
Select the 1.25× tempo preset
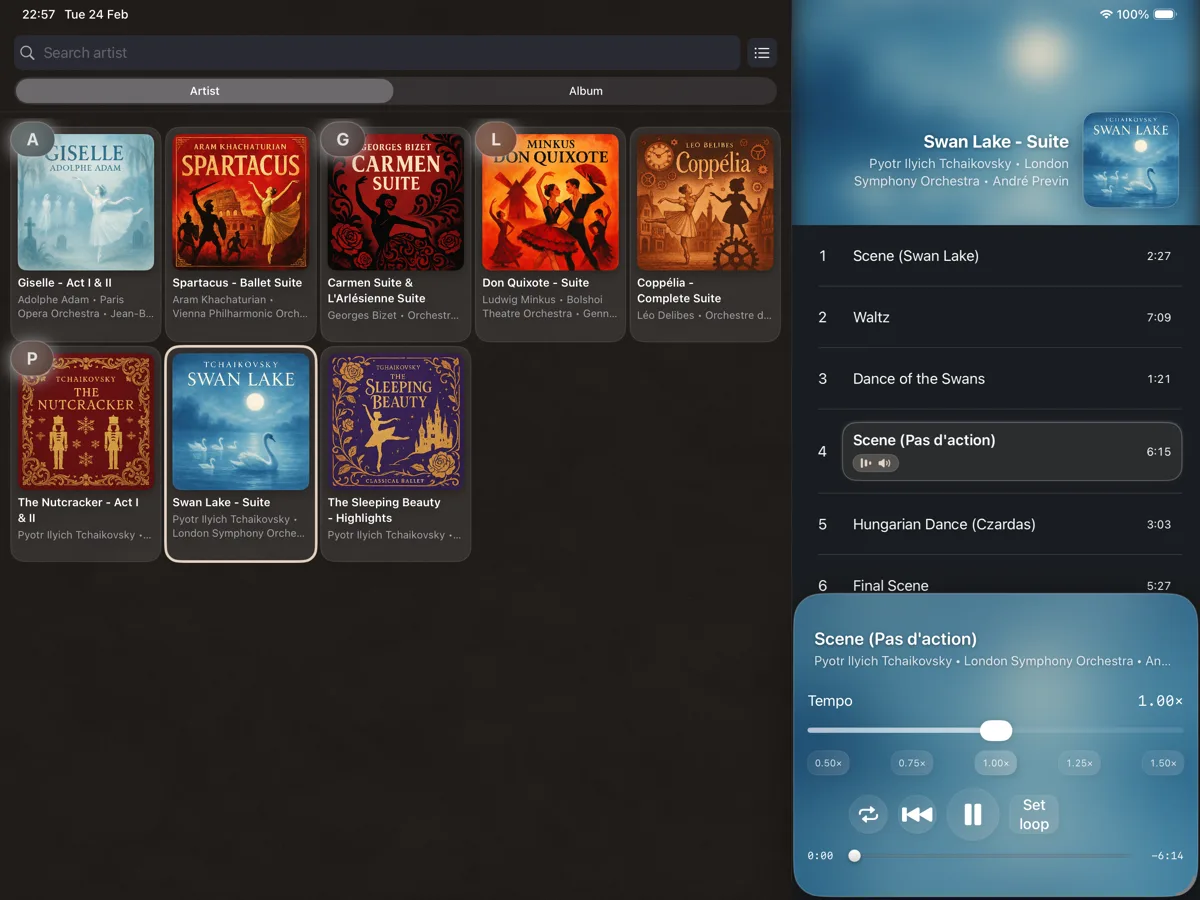pyautogui.click(x=1079, y=762)
